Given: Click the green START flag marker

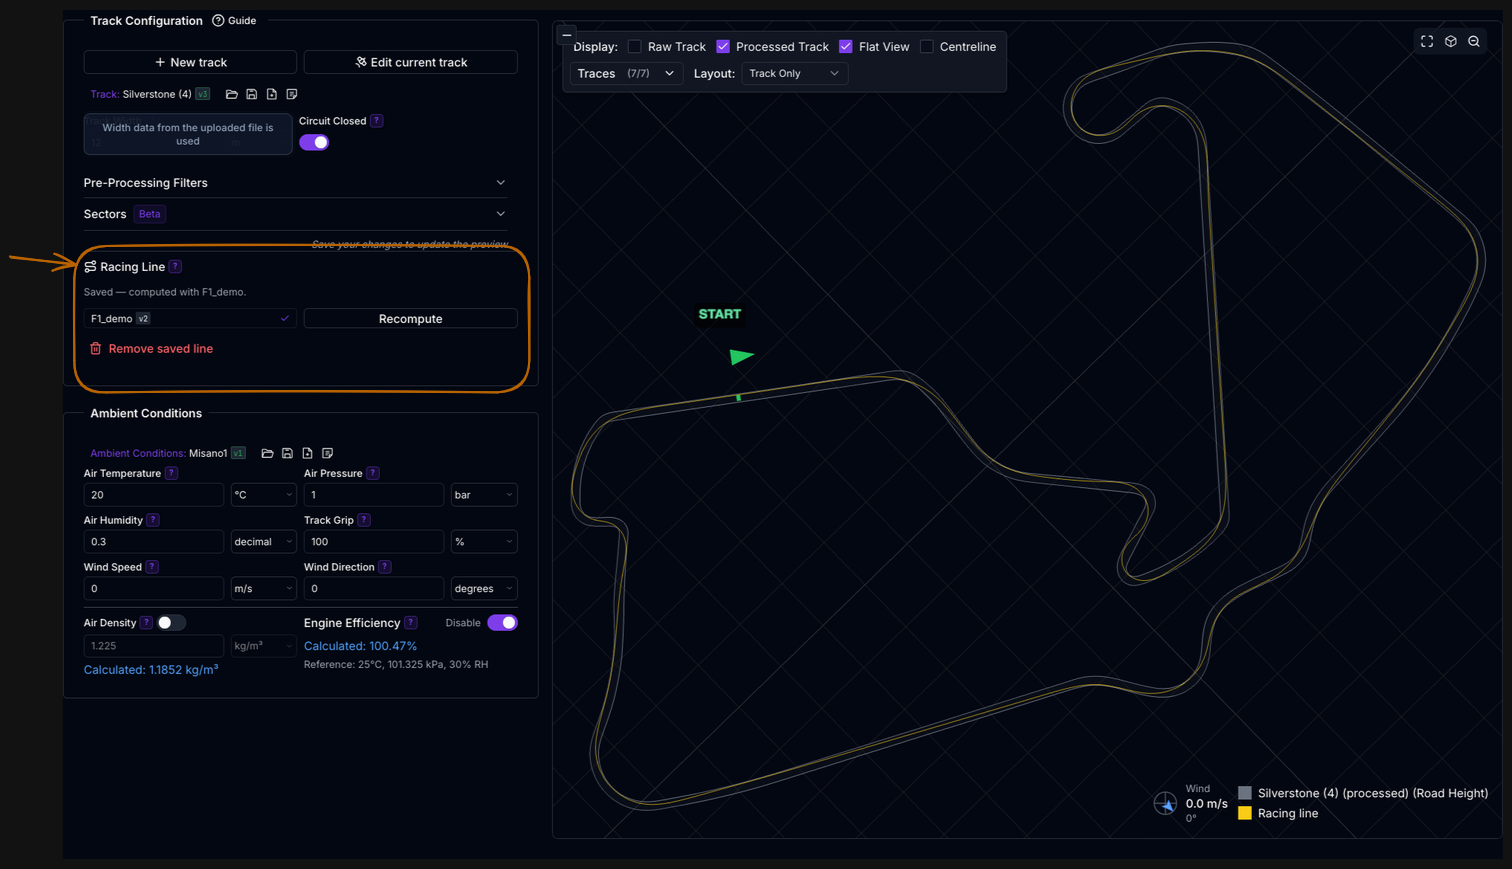Looking at the screenshot, I should pos(741,357).
